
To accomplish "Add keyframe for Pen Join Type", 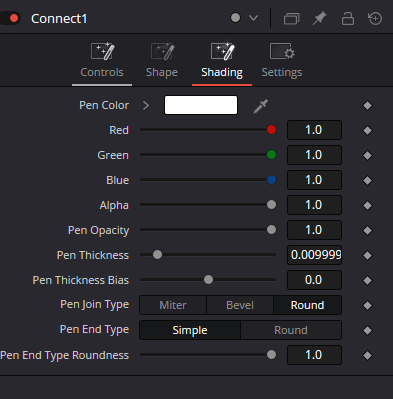I will point(367,306).
